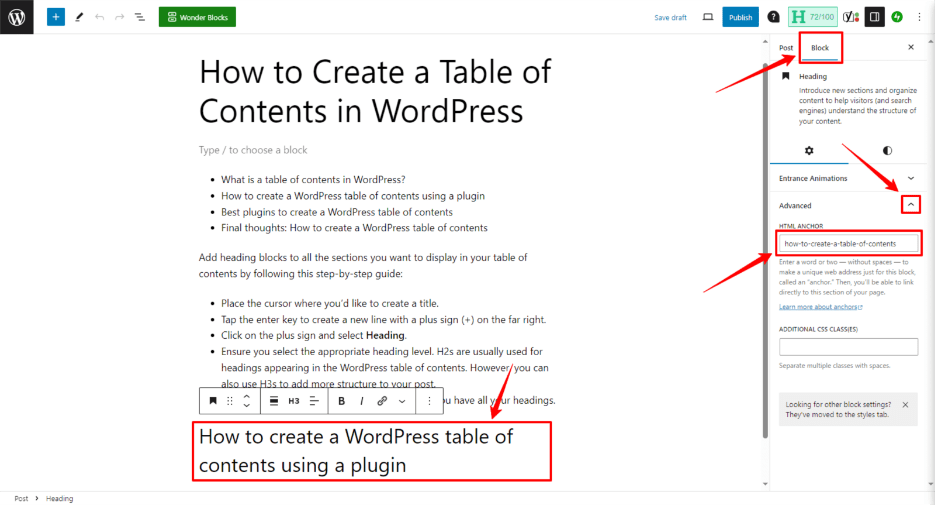Click the Additional CSS class(es) field
936x505 pixels.
[x=848, y=347]
